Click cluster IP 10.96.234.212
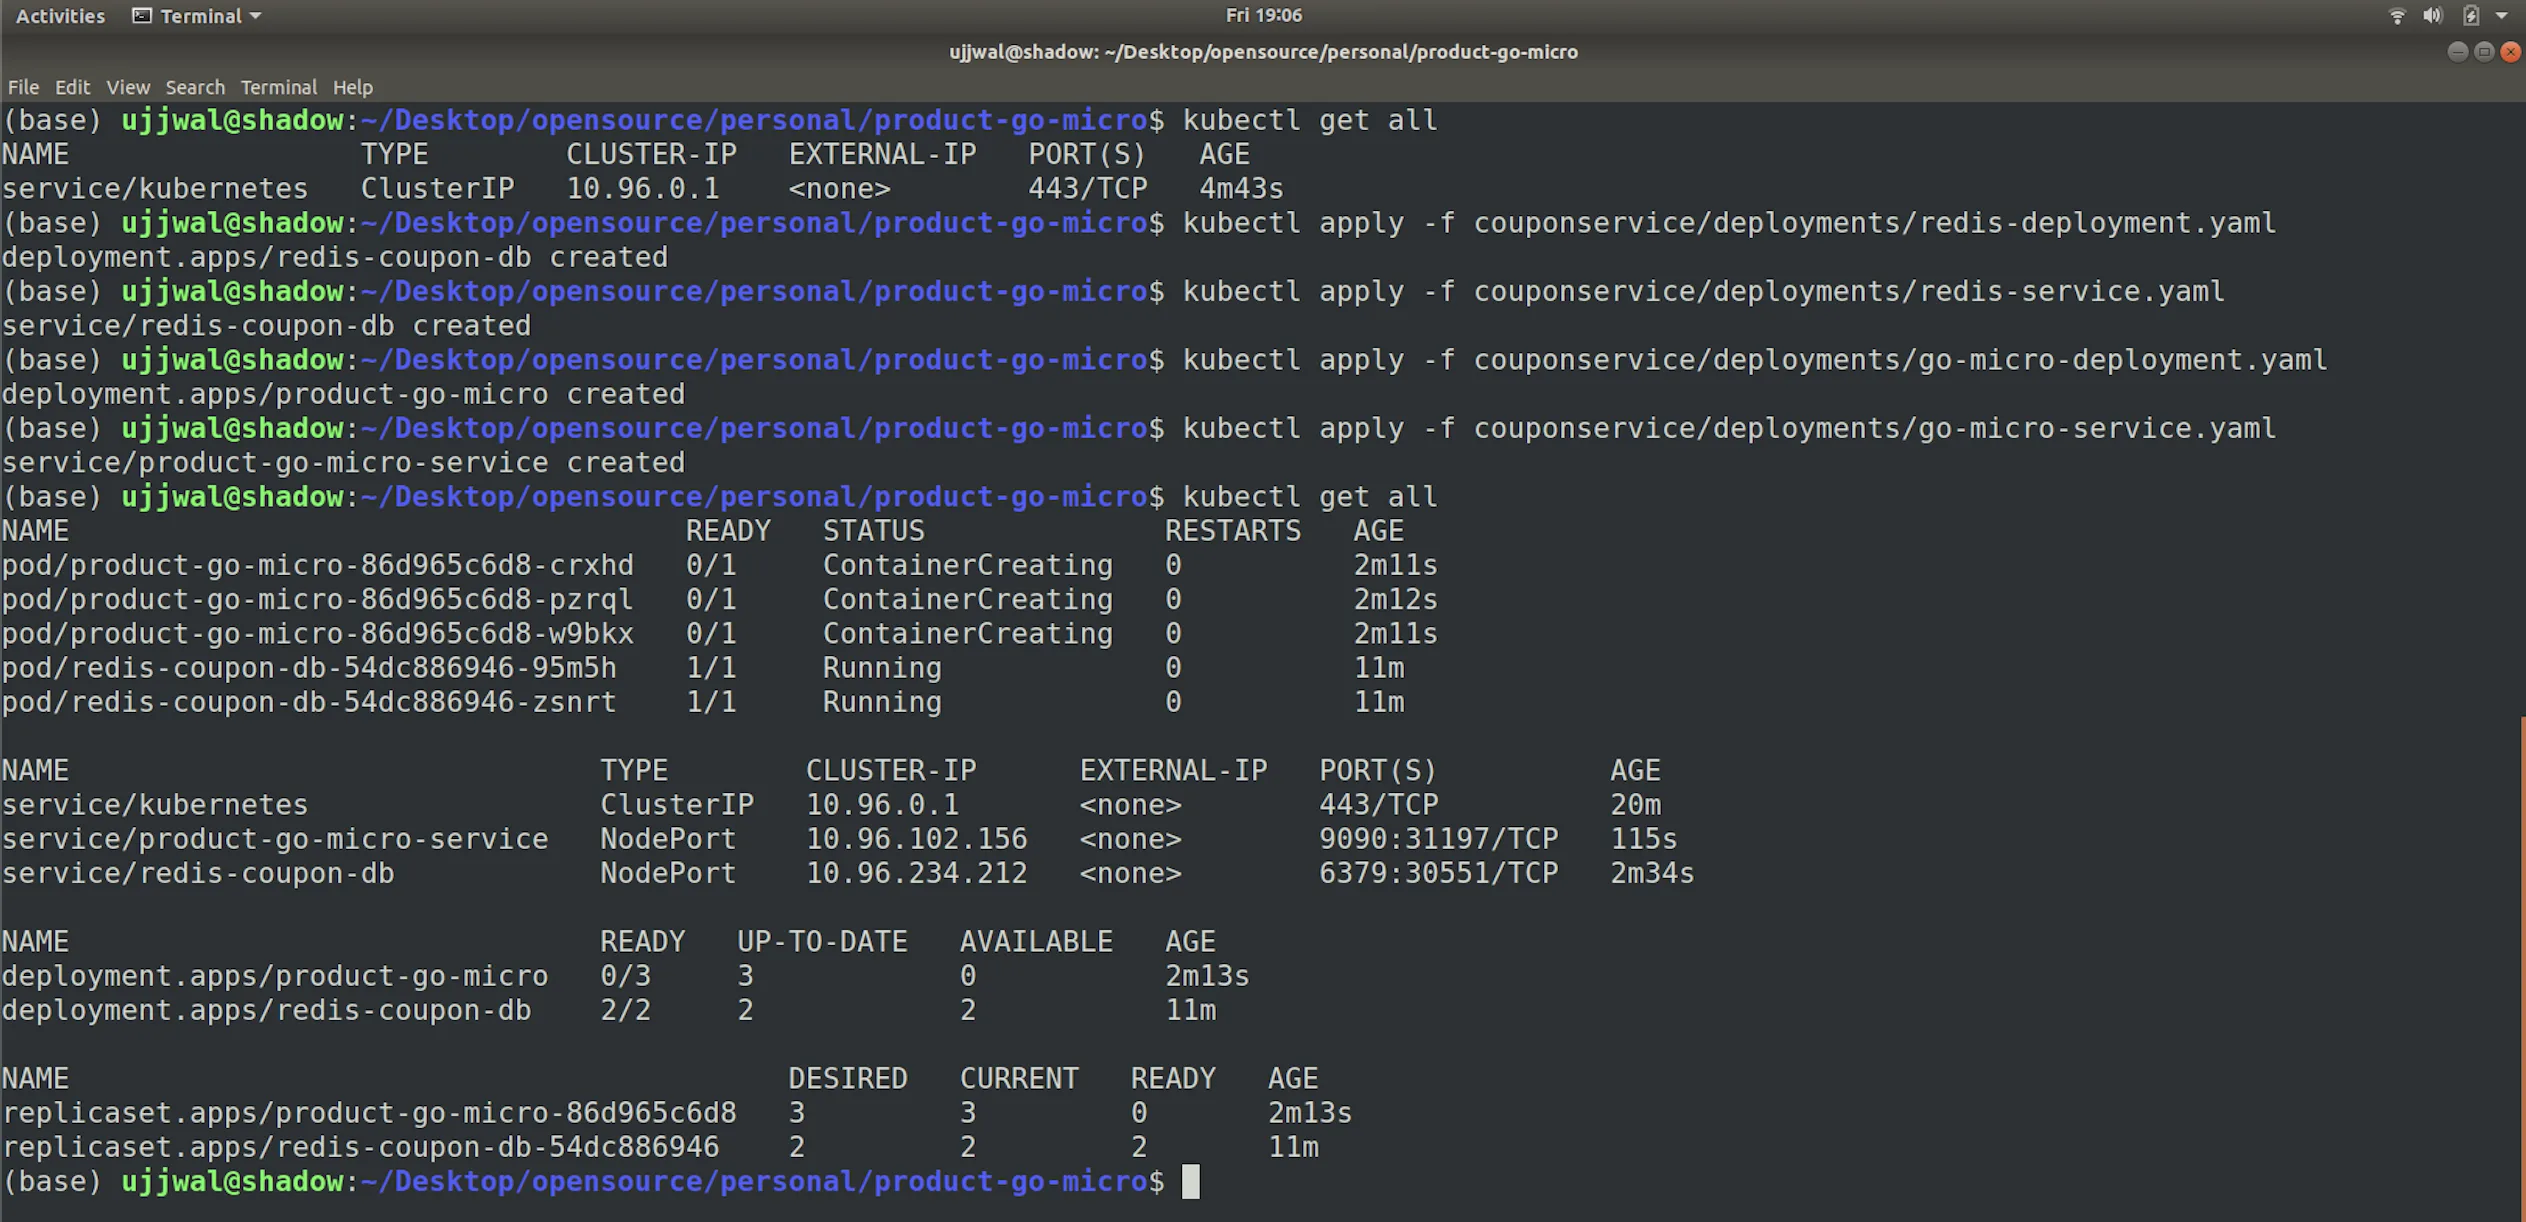Viewport: 2526px width, 1222px height. pos(916,873)
